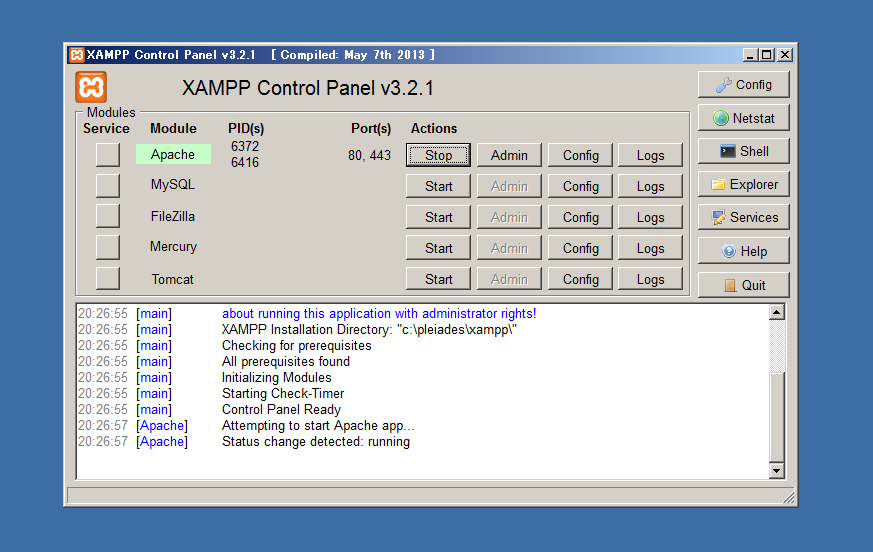Open the Services button
The height and width of the screenshot is (552, 873).
[x=744, y=217]
